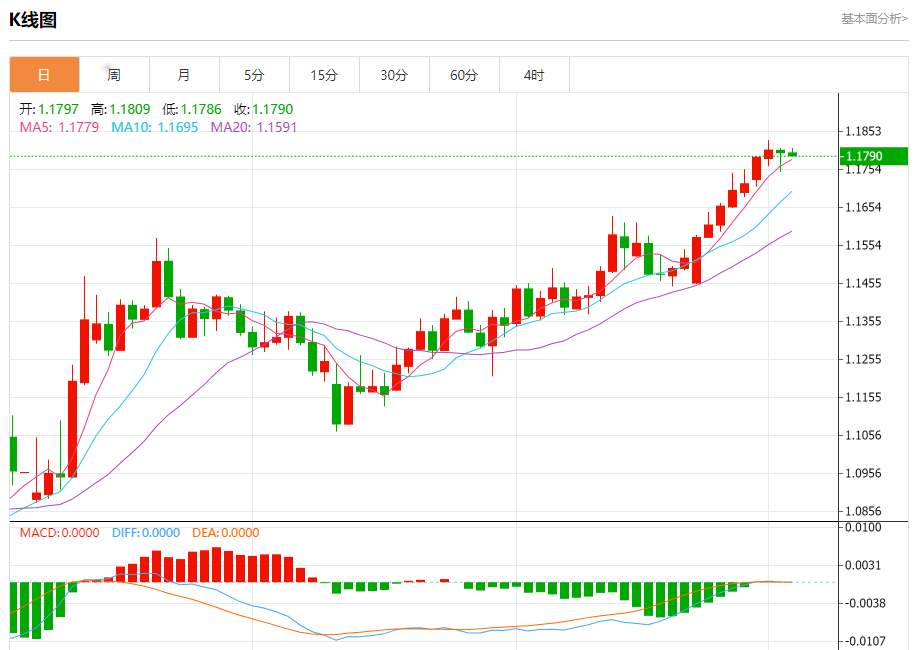This screenshot has height=650, width=917.
Task: Click the 0.0100 MACD axis label
Action: click(x=863, y=527)
